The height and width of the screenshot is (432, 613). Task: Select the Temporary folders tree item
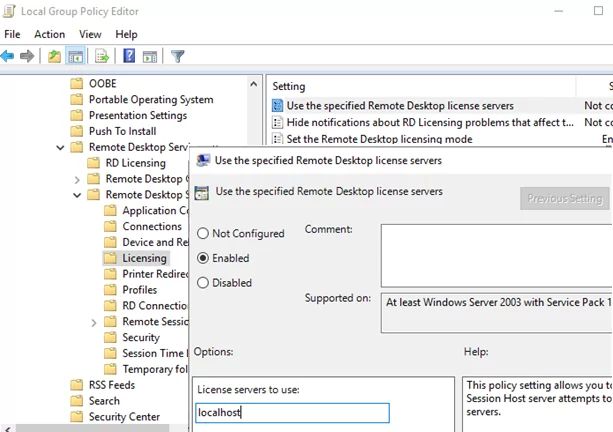[155, 369]
